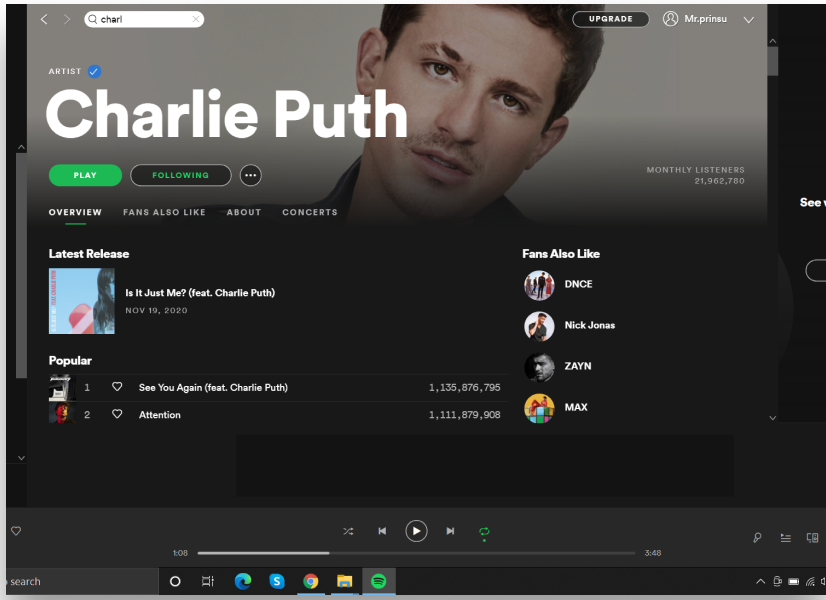Skip to the previous track
The width and height of the screenshot is (826, 600).
pos(382,531)
